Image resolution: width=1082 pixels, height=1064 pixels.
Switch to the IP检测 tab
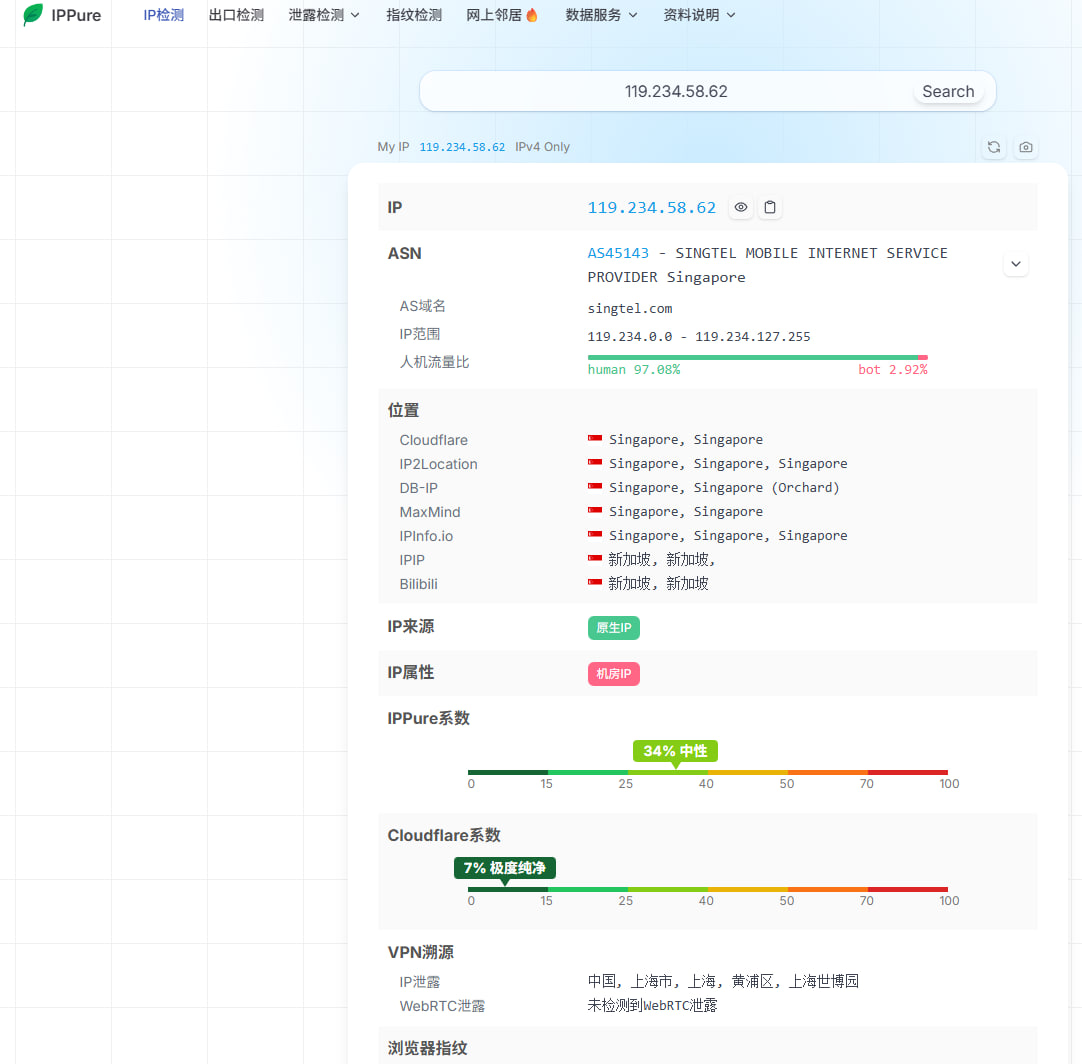coord(163,15)
